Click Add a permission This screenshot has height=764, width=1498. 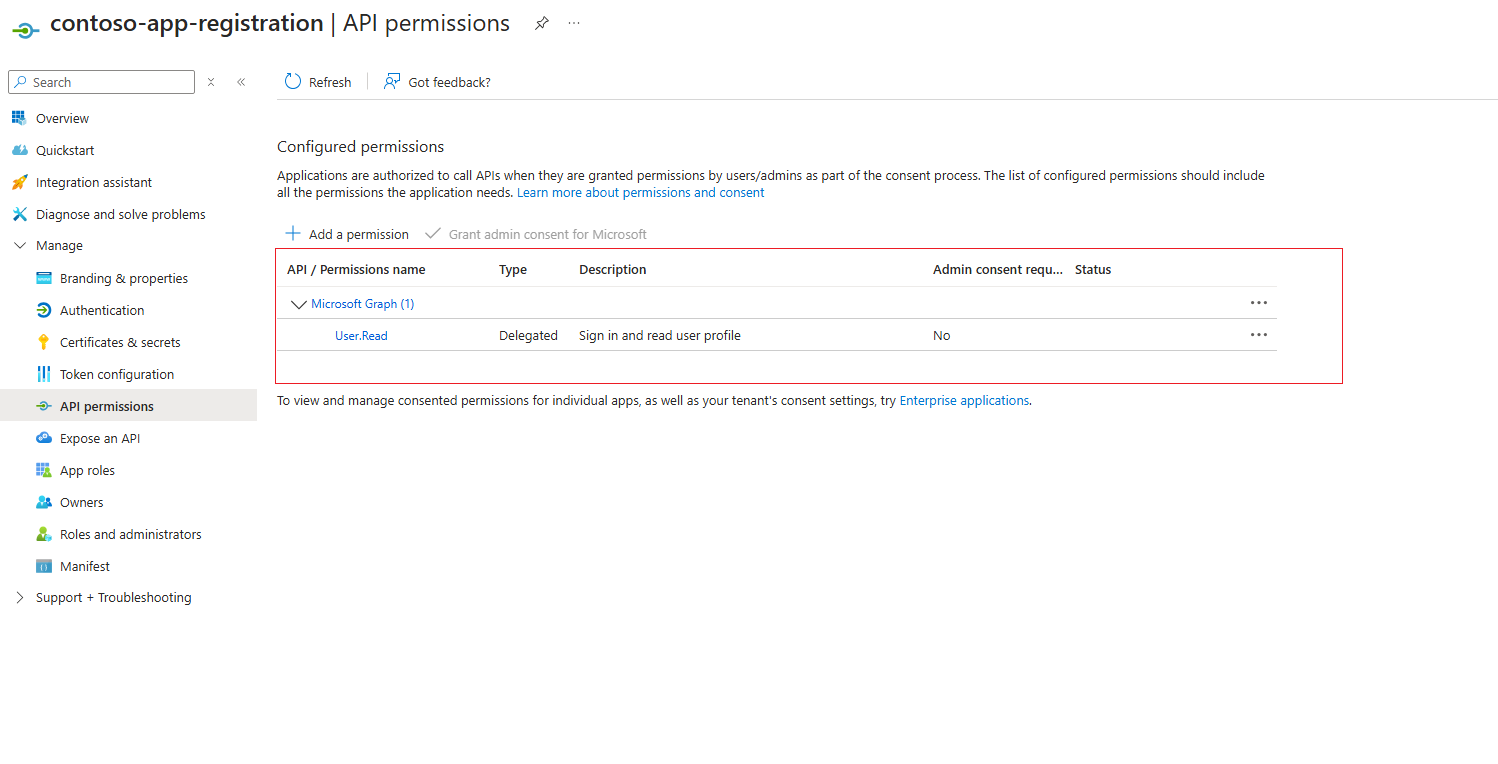(x=347, y=234)
